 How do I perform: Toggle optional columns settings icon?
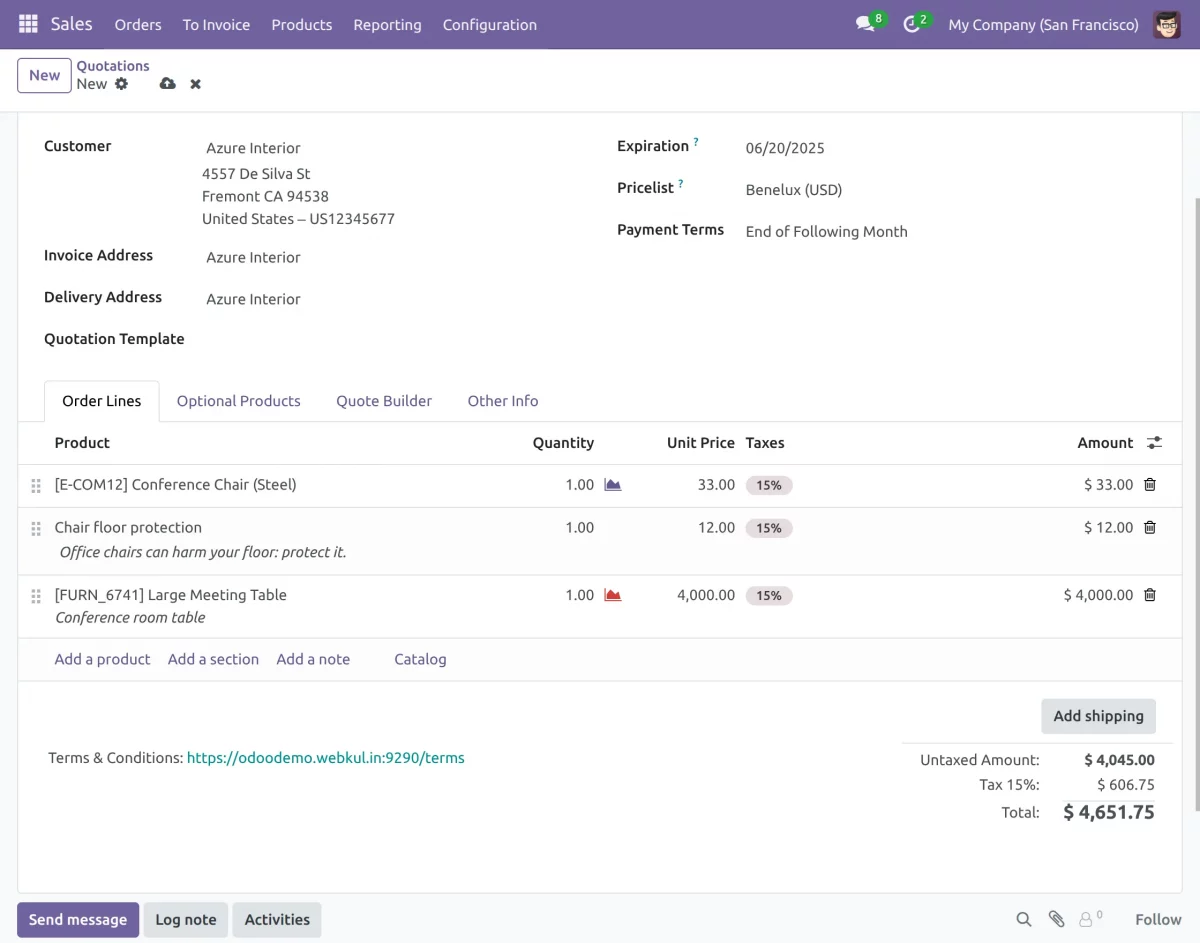click(x=1154, y=443)
